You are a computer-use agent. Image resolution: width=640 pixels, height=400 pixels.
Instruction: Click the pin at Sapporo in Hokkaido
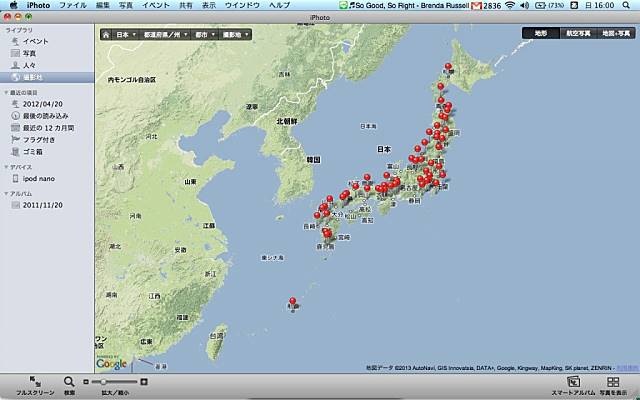[449, 67]
